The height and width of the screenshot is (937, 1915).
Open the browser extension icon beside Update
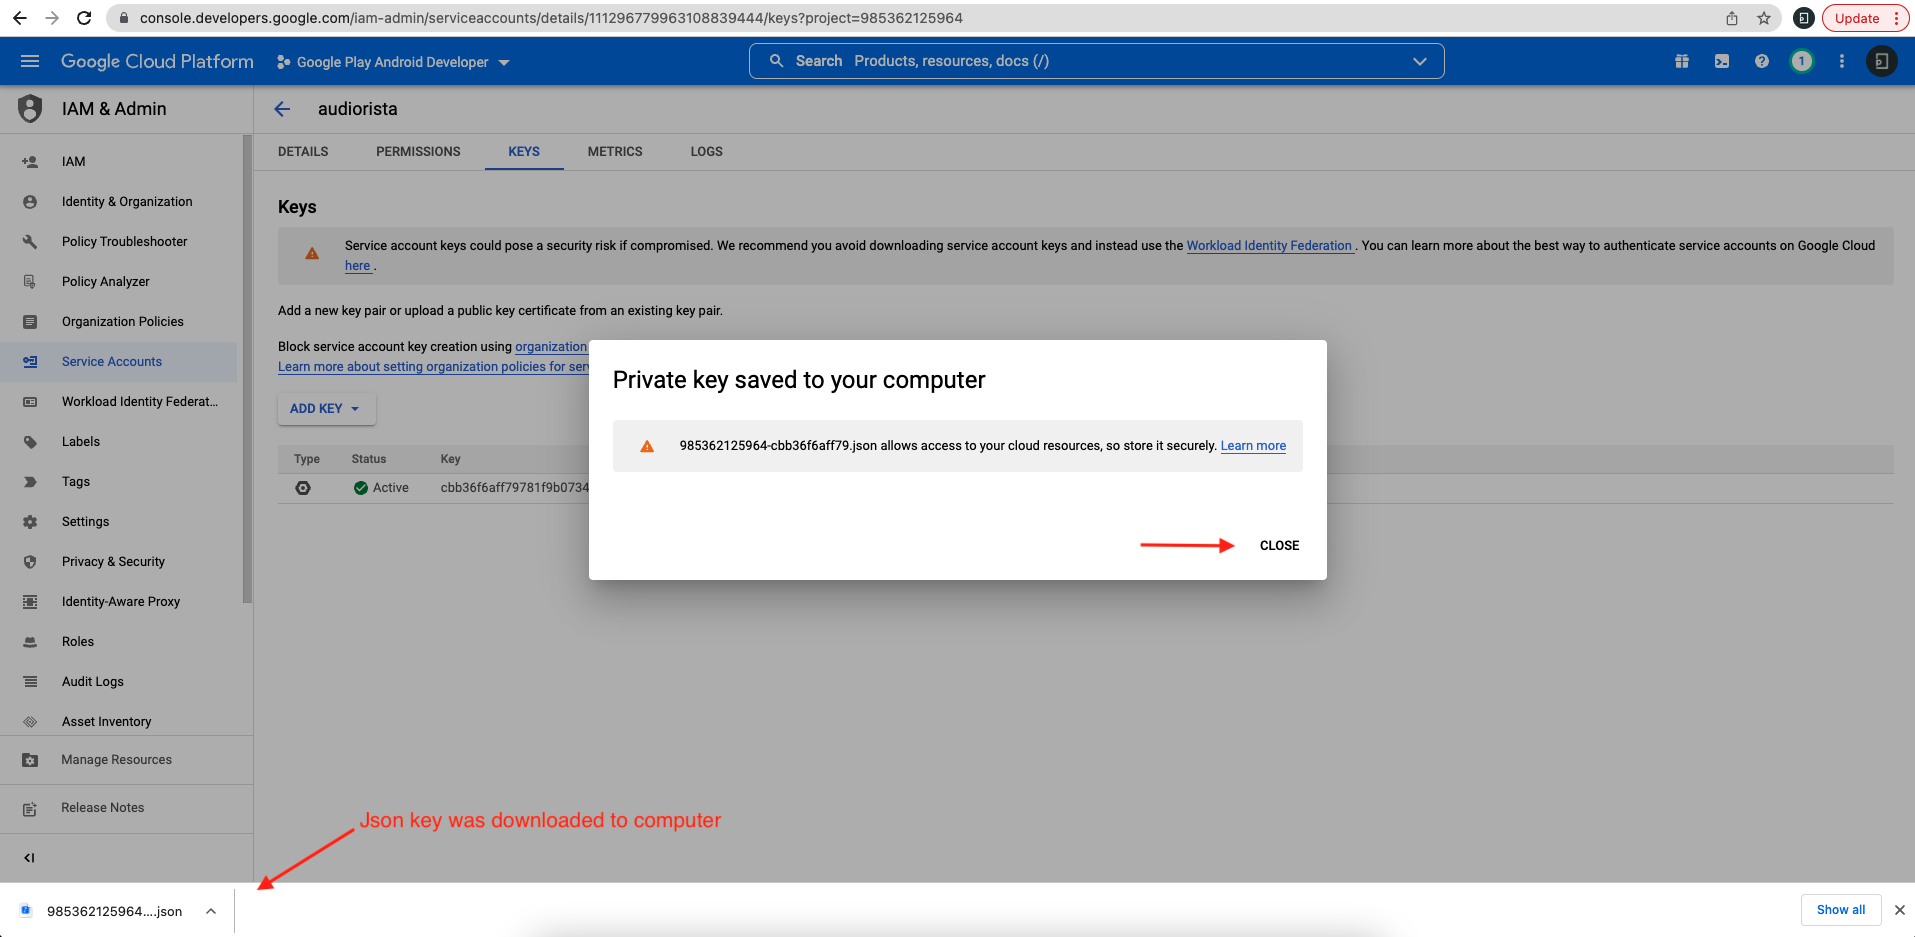click(x=1803, y=18)
